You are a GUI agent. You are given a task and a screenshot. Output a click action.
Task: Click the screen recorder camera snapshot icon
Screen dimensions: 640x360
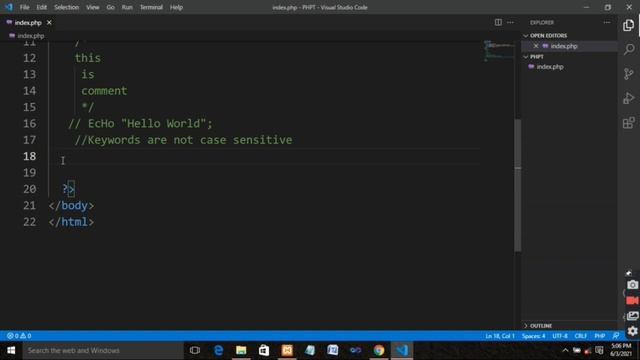[632, 285]
